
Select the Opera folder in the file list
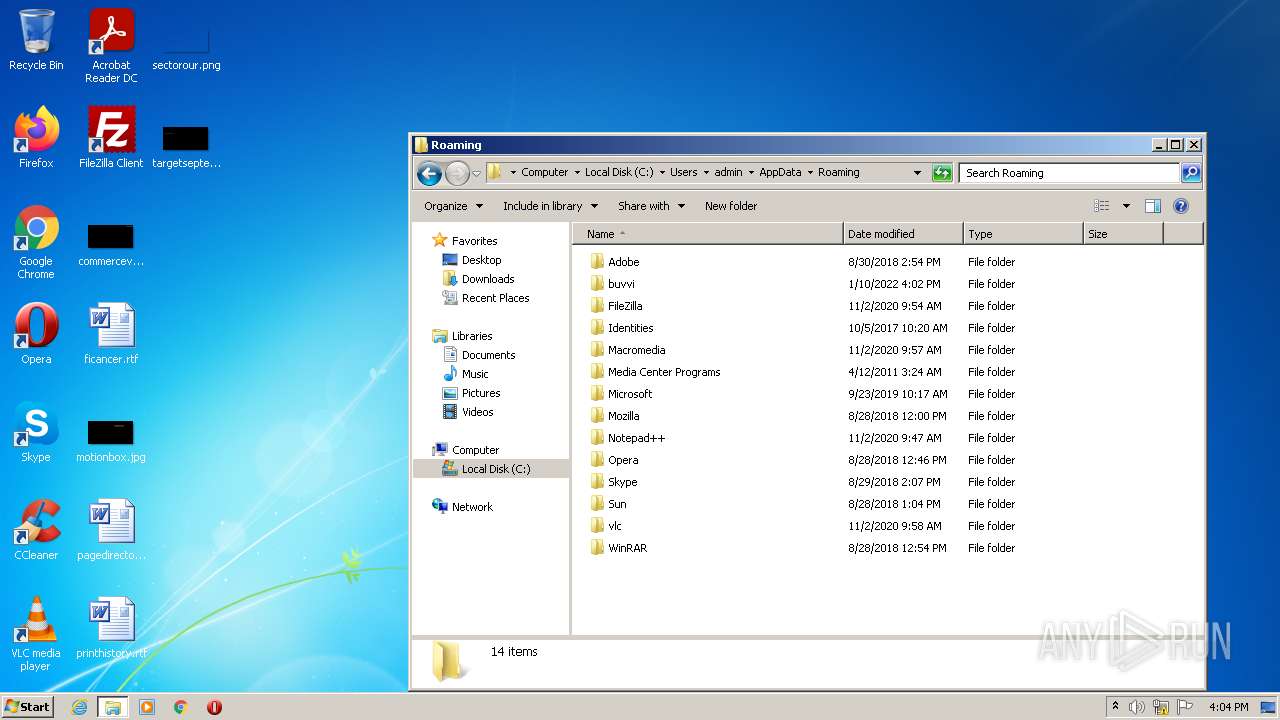623,460
